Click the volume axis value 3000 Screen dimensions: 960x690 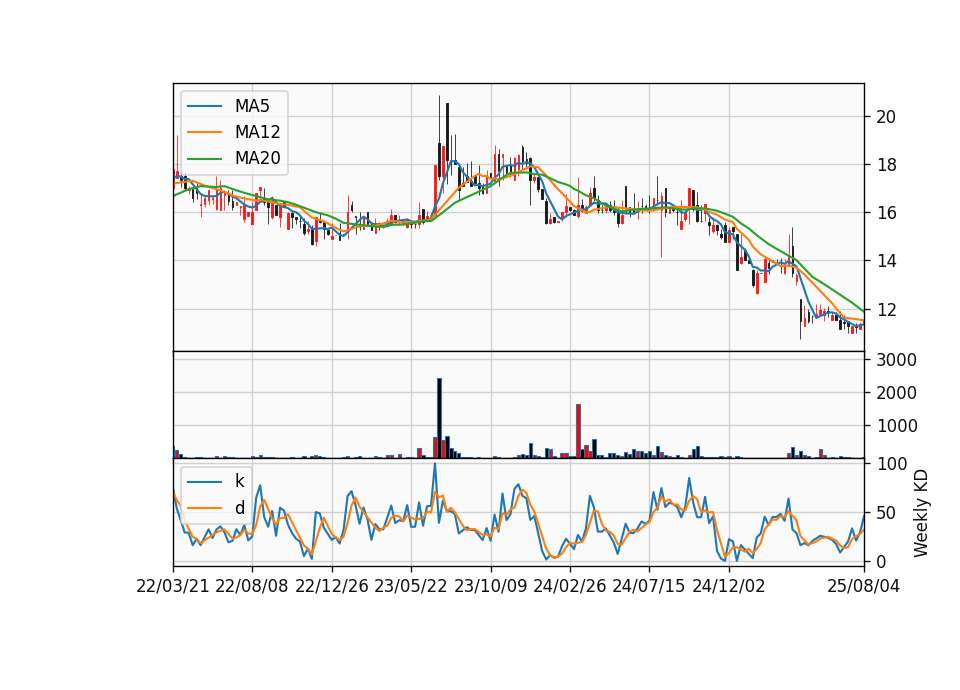pyautogui.click(x=896, y=360)
